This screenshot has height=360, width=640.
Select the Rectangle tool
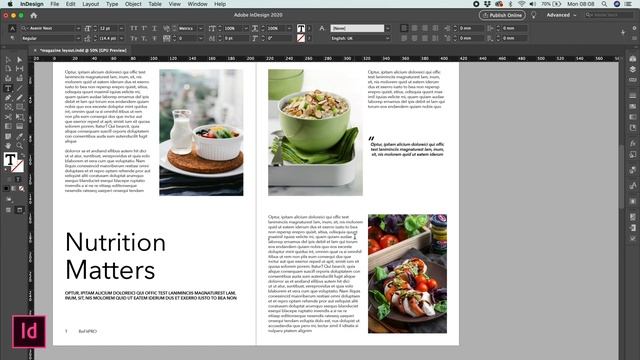20,107
